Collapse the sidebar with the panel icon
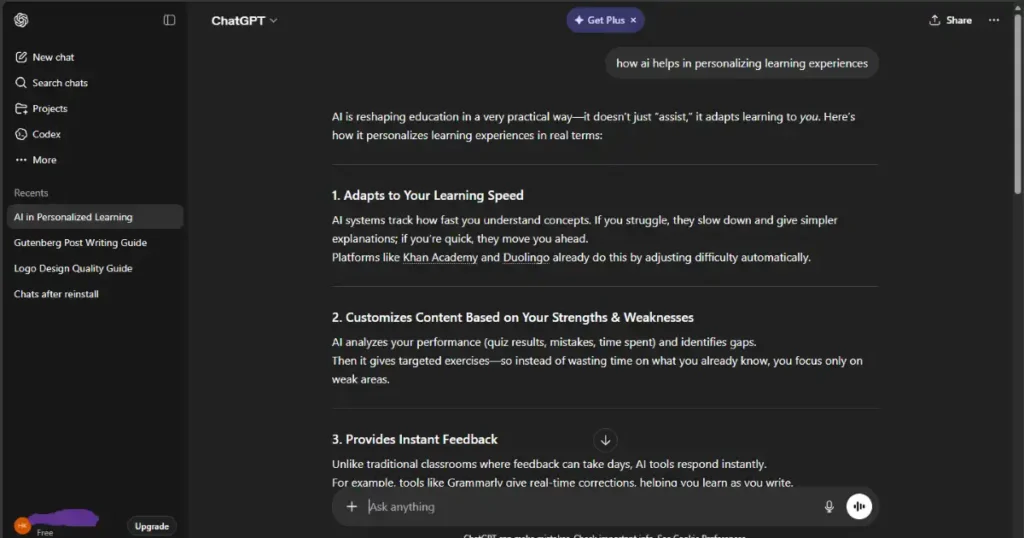 pyautogui.click(x=169, y=20)
